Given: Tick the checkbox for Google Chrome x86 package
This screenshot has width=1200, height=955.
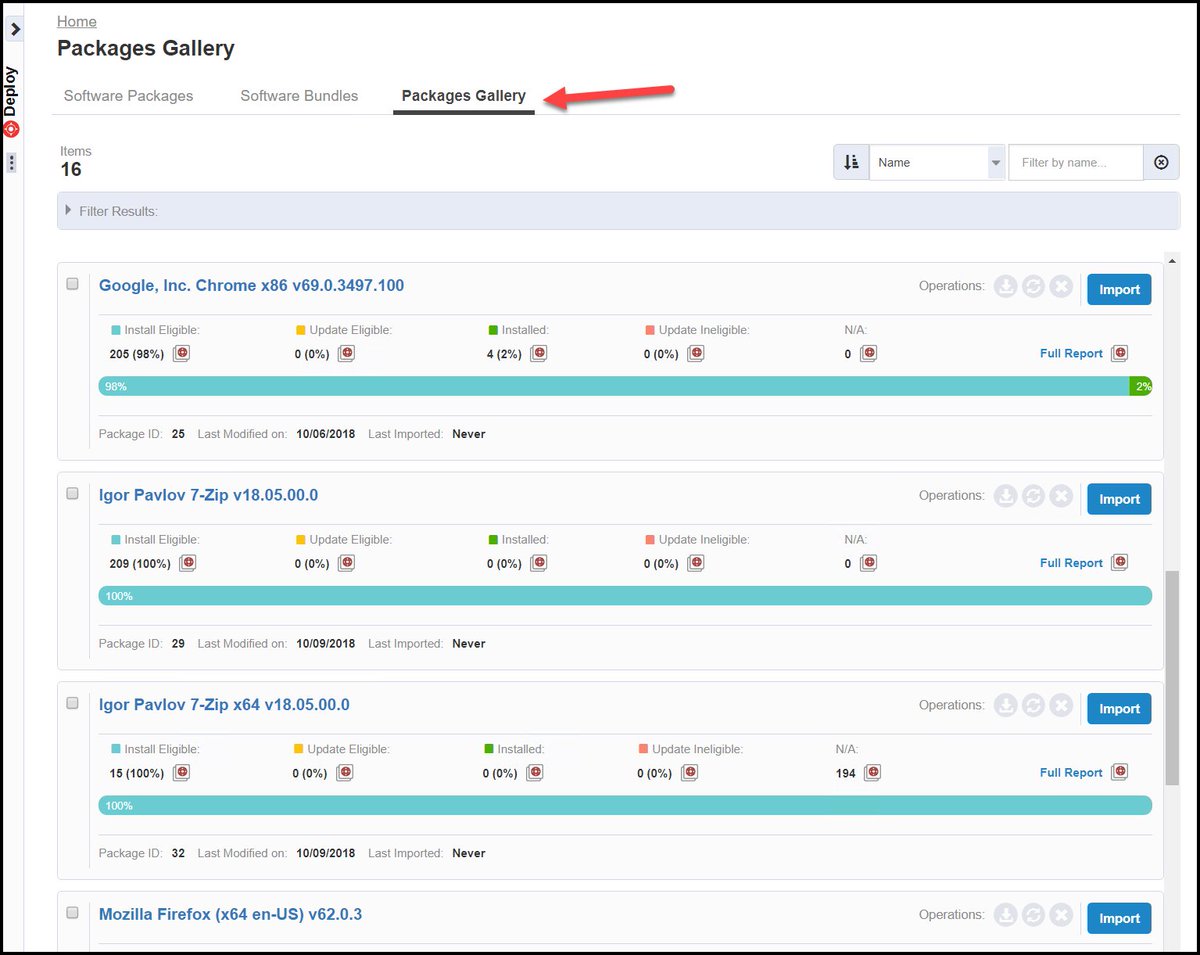Looking at the screenshot, I should 72,284.
